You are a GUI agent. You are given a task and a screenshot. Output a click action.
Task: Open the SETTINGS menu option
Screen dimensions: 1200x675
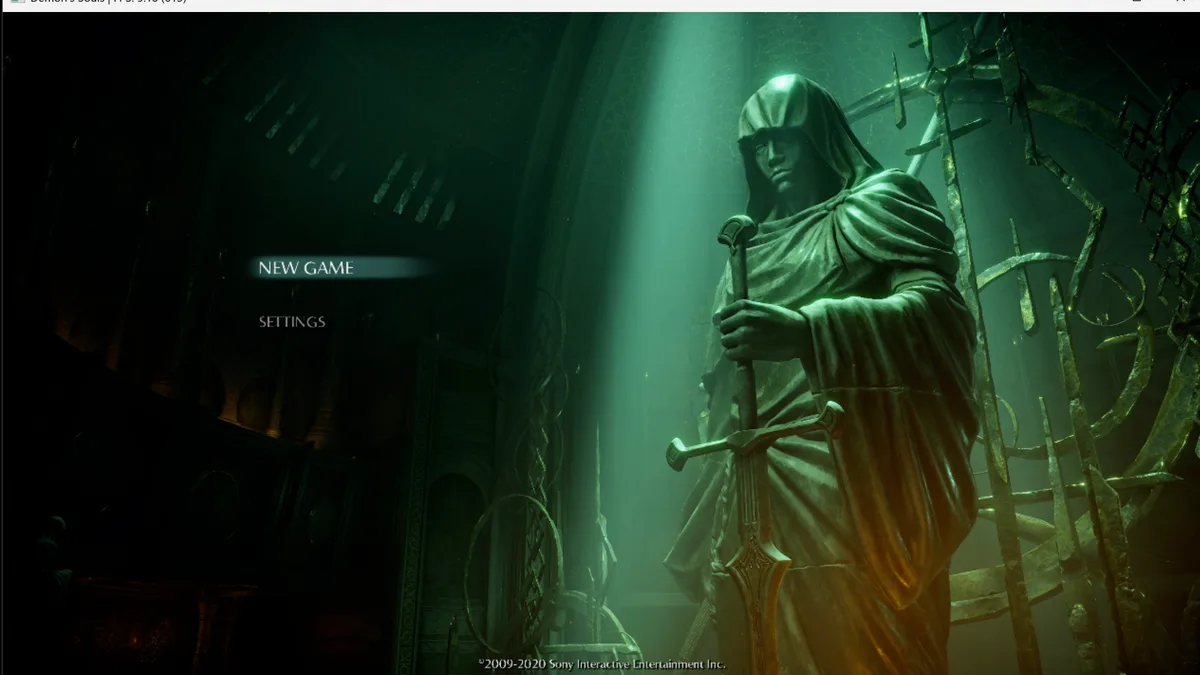pos(292,322)
